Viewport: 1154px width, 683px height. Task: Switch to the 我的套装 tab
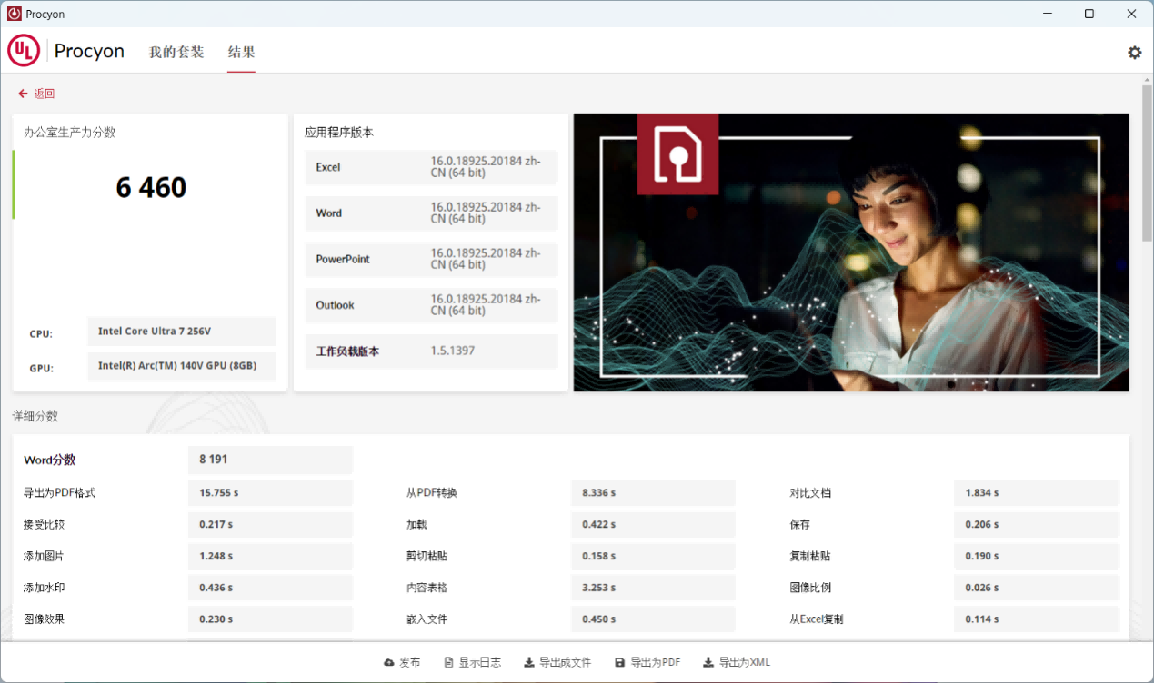(176, 52)
